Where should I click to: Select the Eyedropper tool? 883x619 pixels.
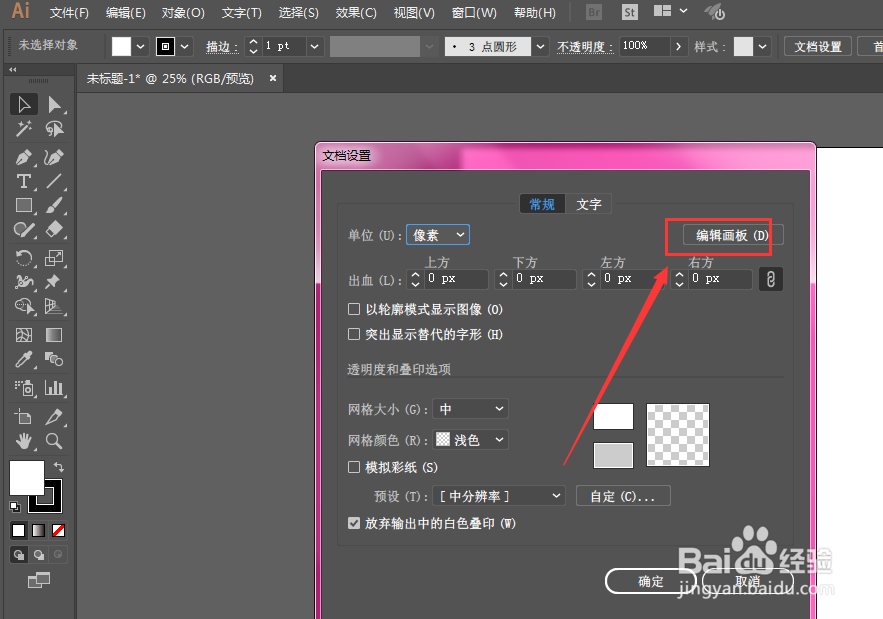click(x=24, y=359)
